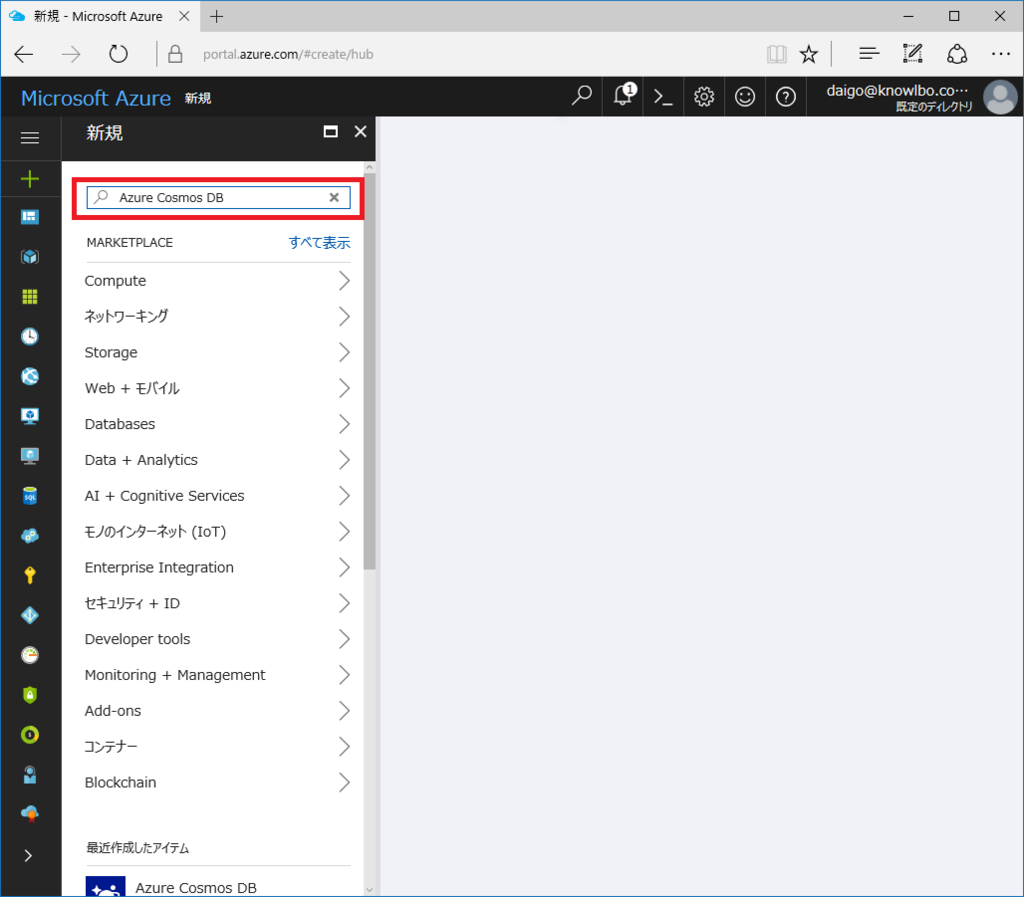Open the Recent clock icon in sidebar

[30, 336]
